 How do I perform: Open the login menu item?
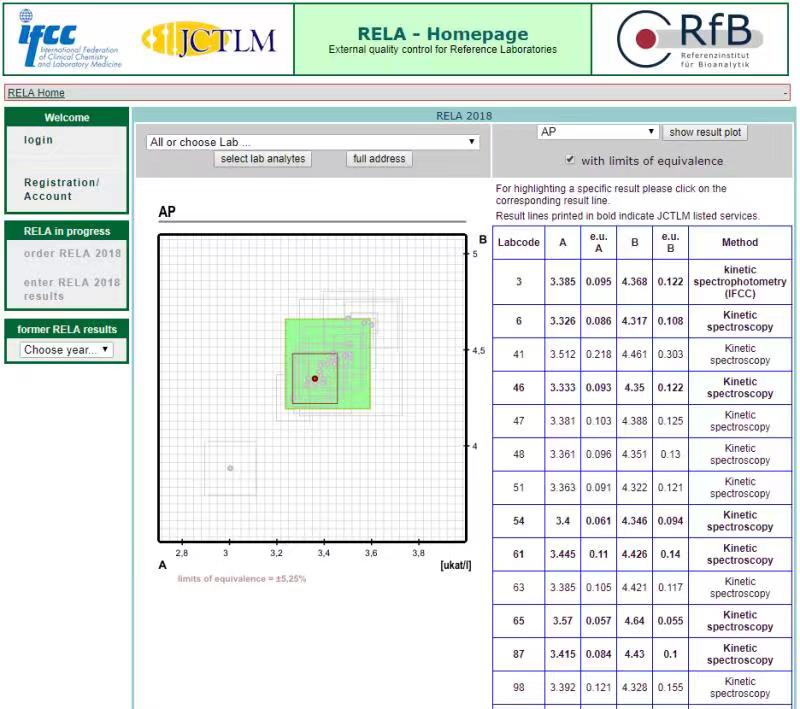click(39, 140)
